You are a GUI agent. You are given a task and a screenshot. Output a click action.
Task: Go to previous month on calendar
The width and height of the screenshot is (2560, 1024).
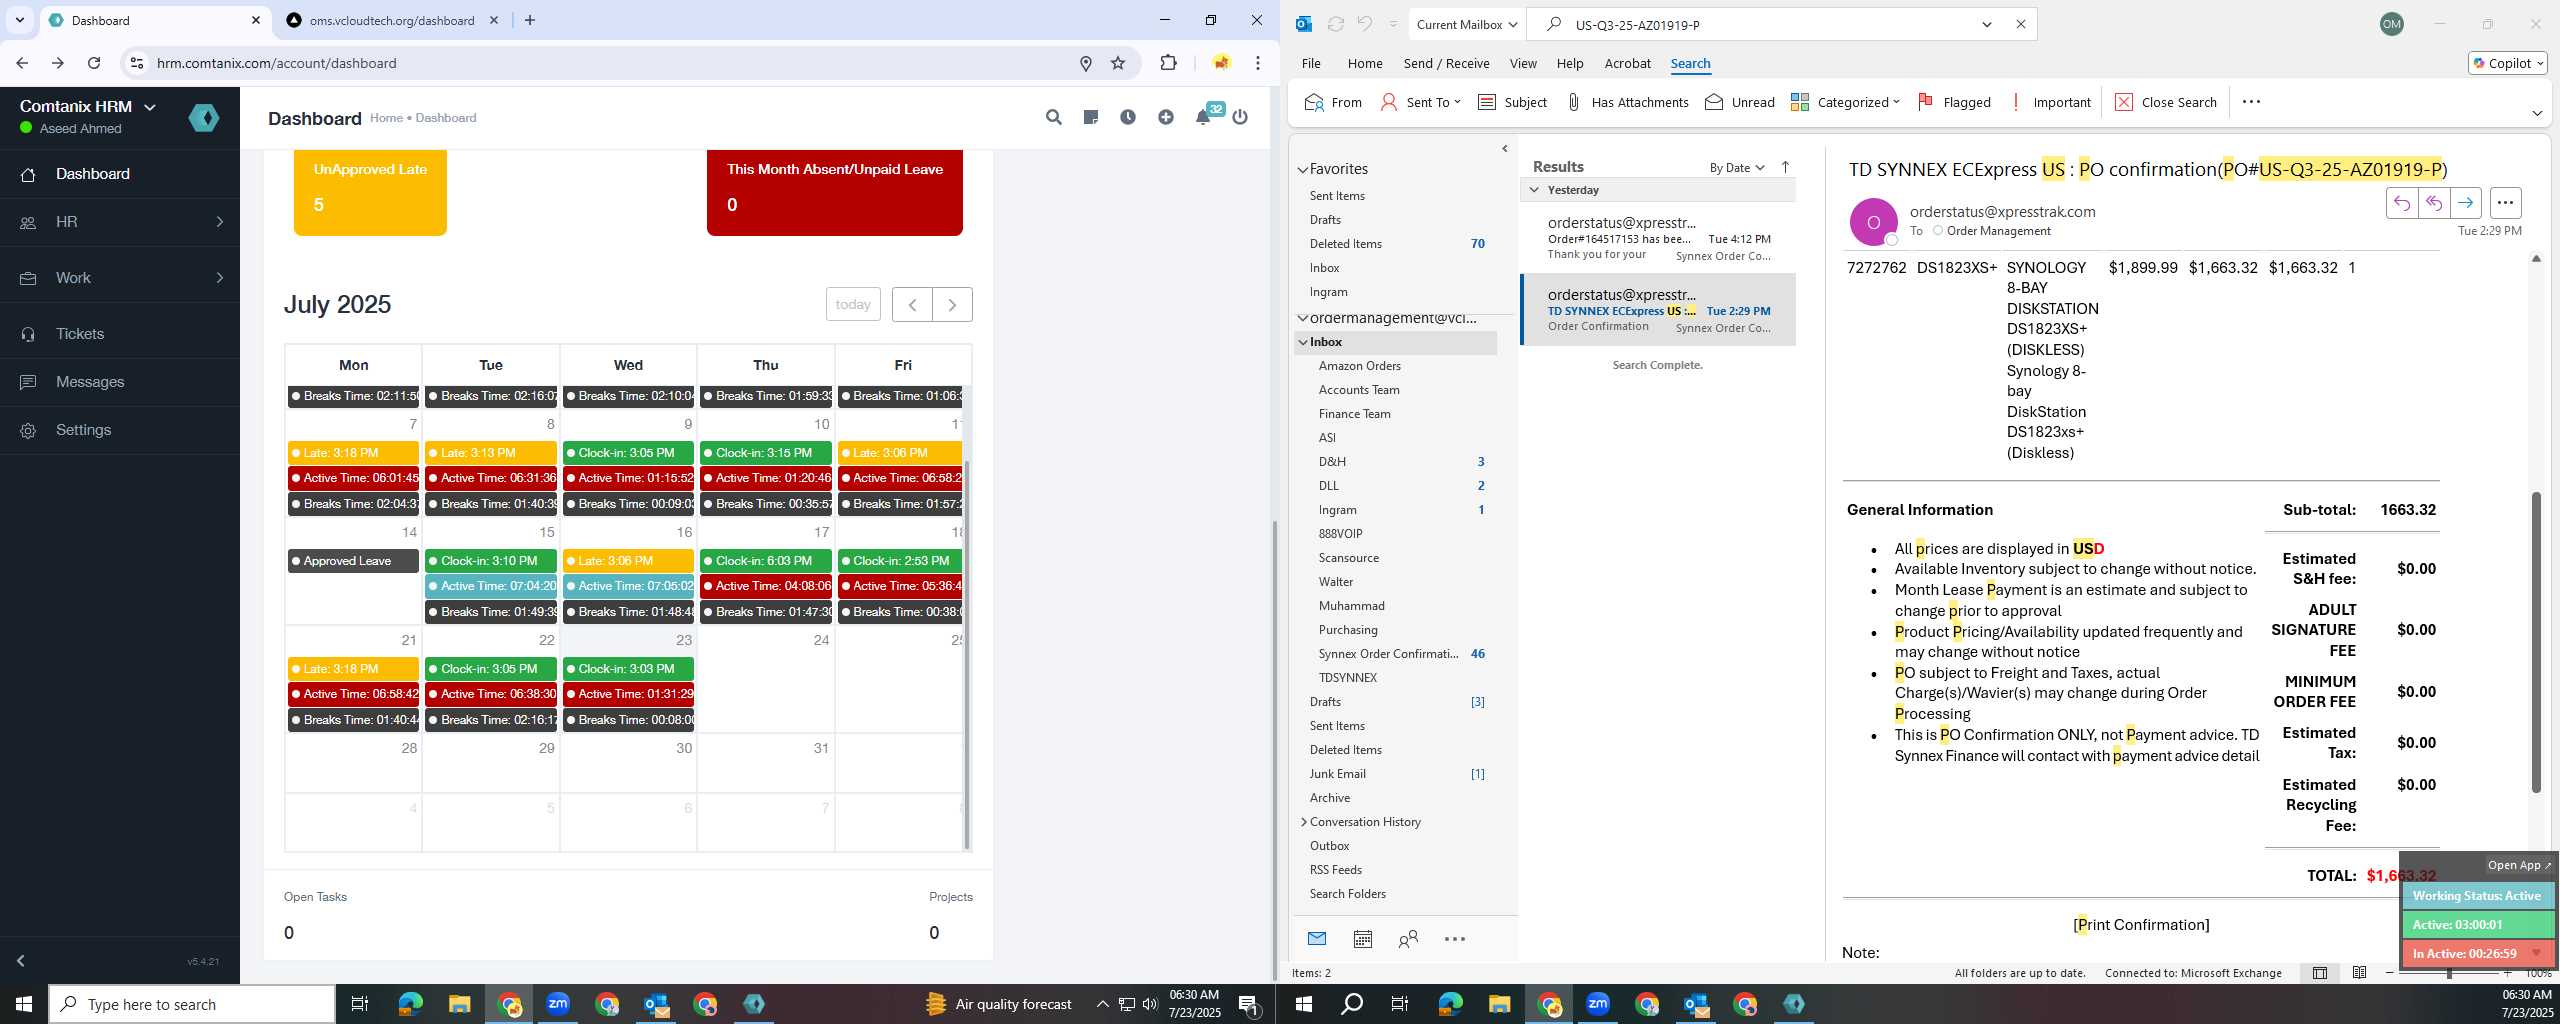[912, 304]
